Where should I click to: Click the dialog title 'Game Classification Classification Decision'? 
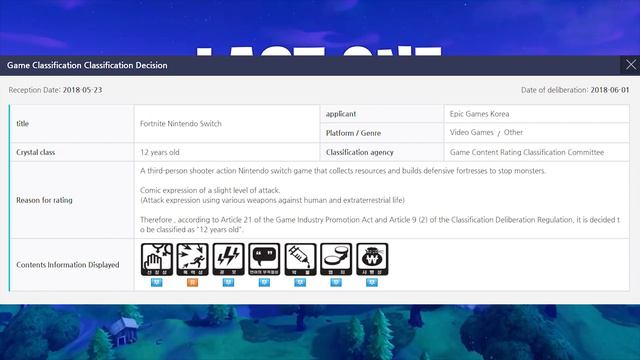coord(87,65)
